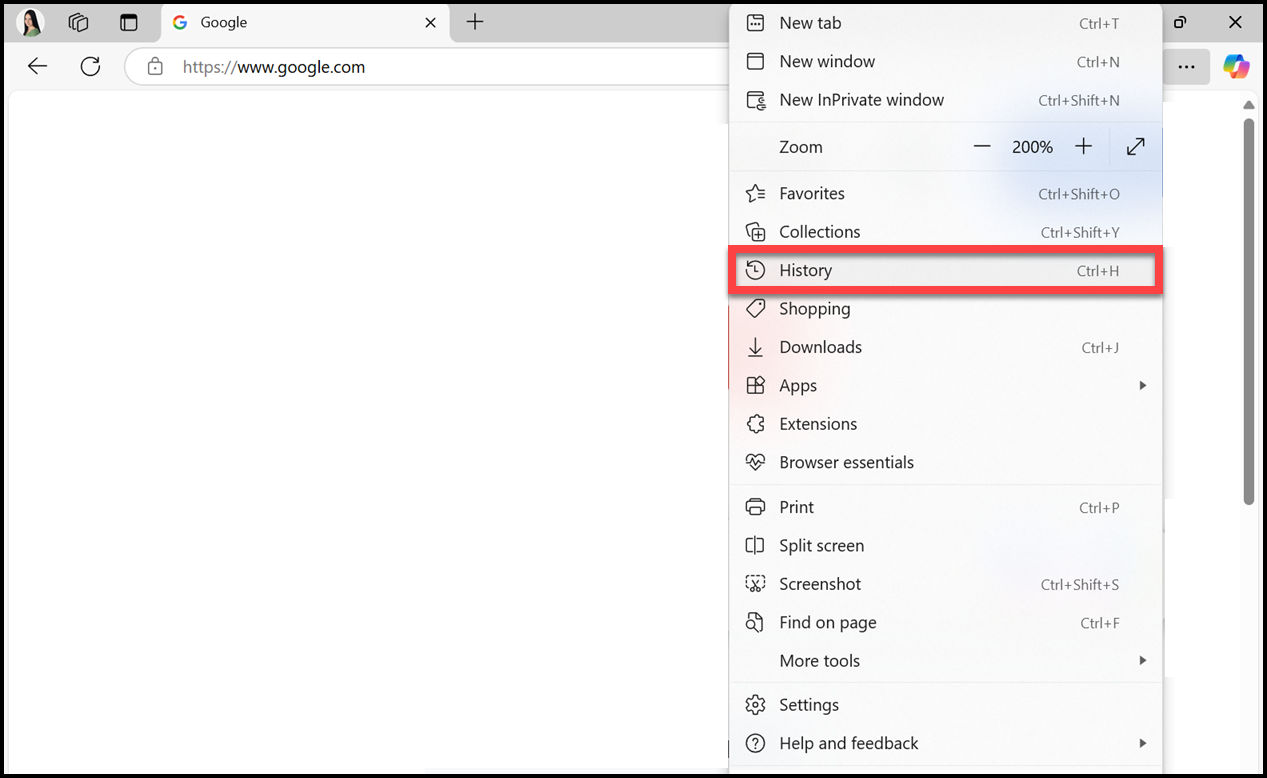Open Collections from the menu
Screen dimensions: 1267x778
tap(946, 232)
